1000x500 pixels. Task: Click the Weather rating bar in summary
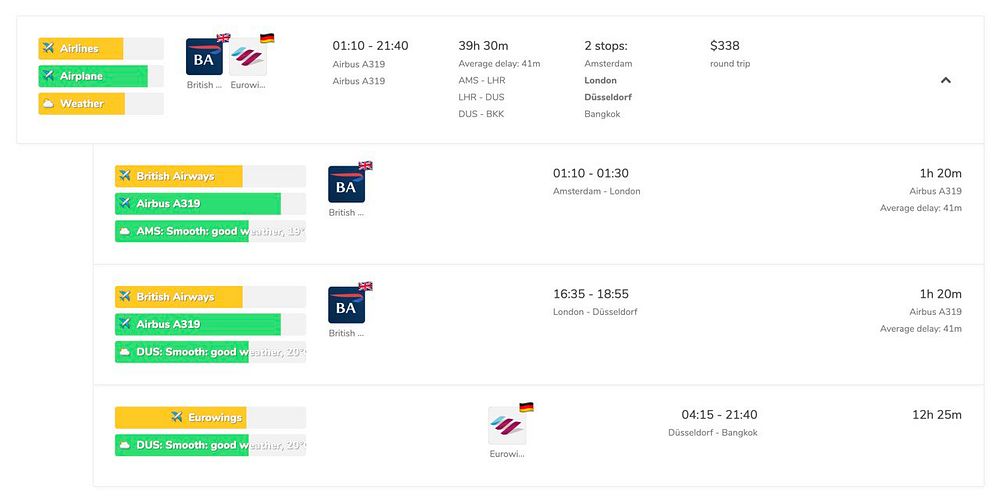click(100, 103)
